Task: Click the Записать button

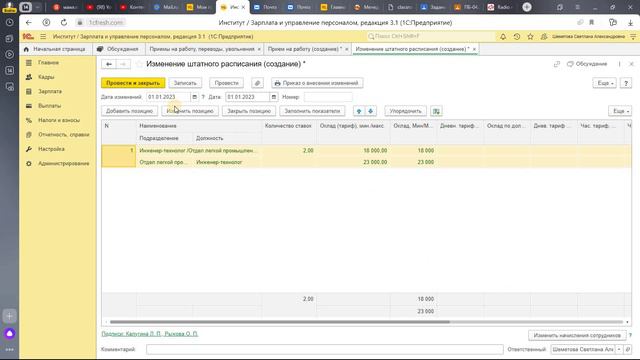Action: point(185,83)
